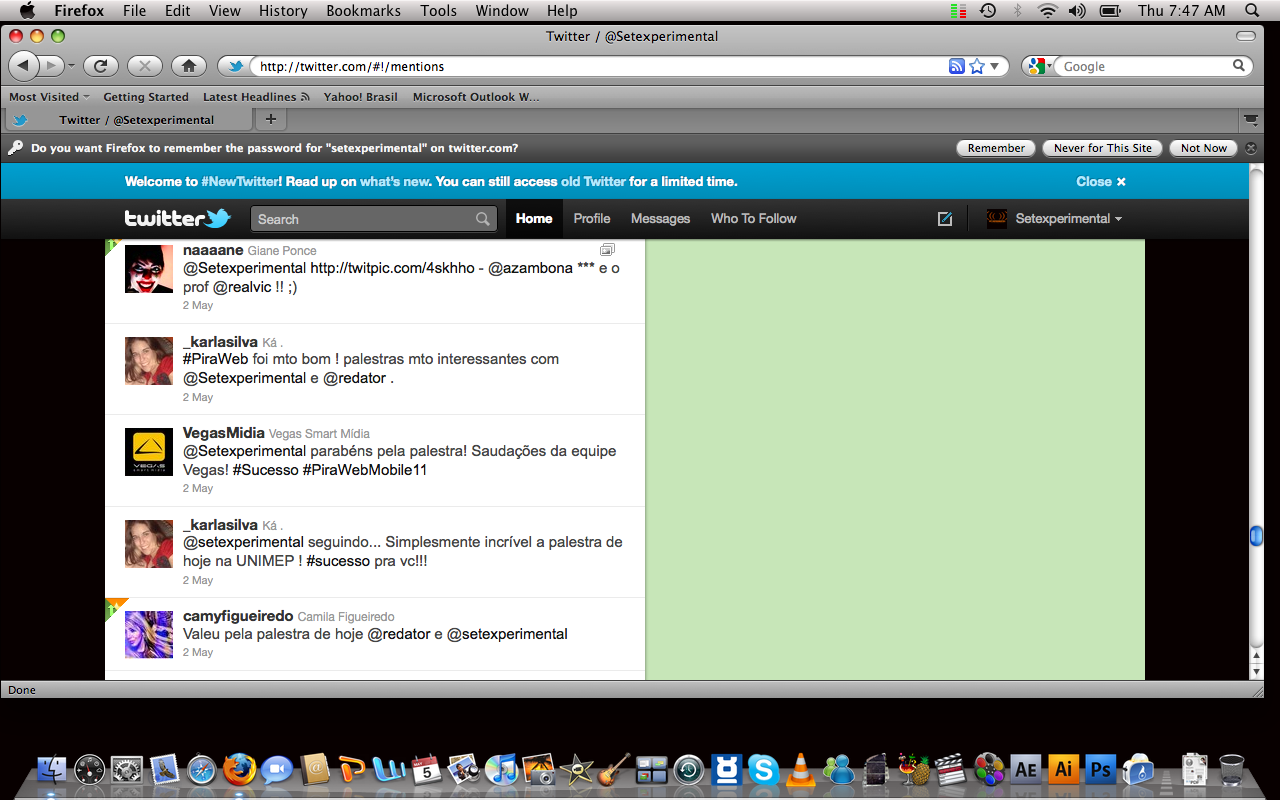Click the reload page button

(x=100, y=66)
